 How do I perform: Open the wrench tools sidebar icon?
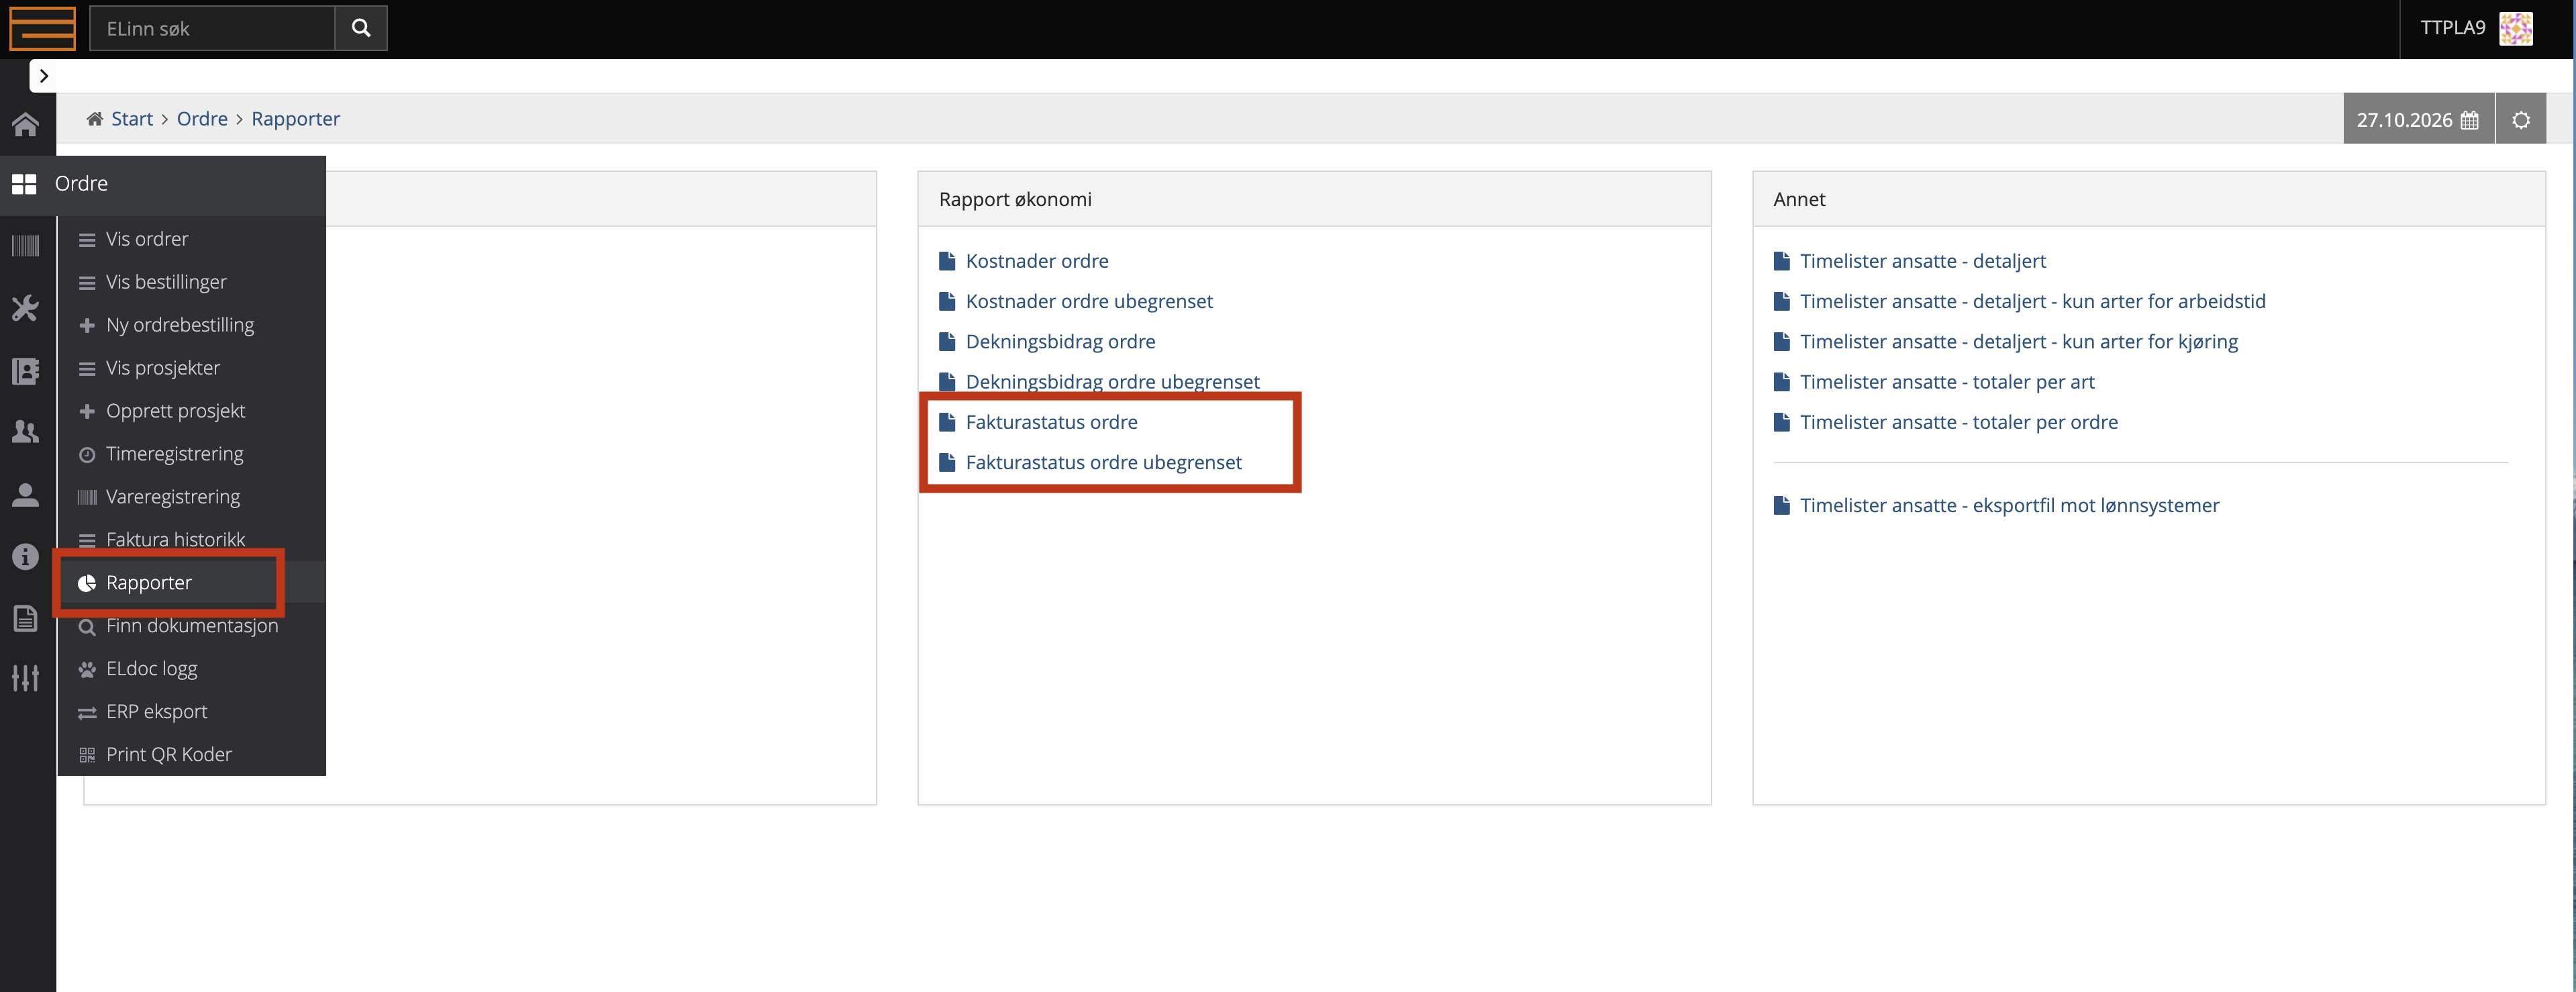point(26,308)
